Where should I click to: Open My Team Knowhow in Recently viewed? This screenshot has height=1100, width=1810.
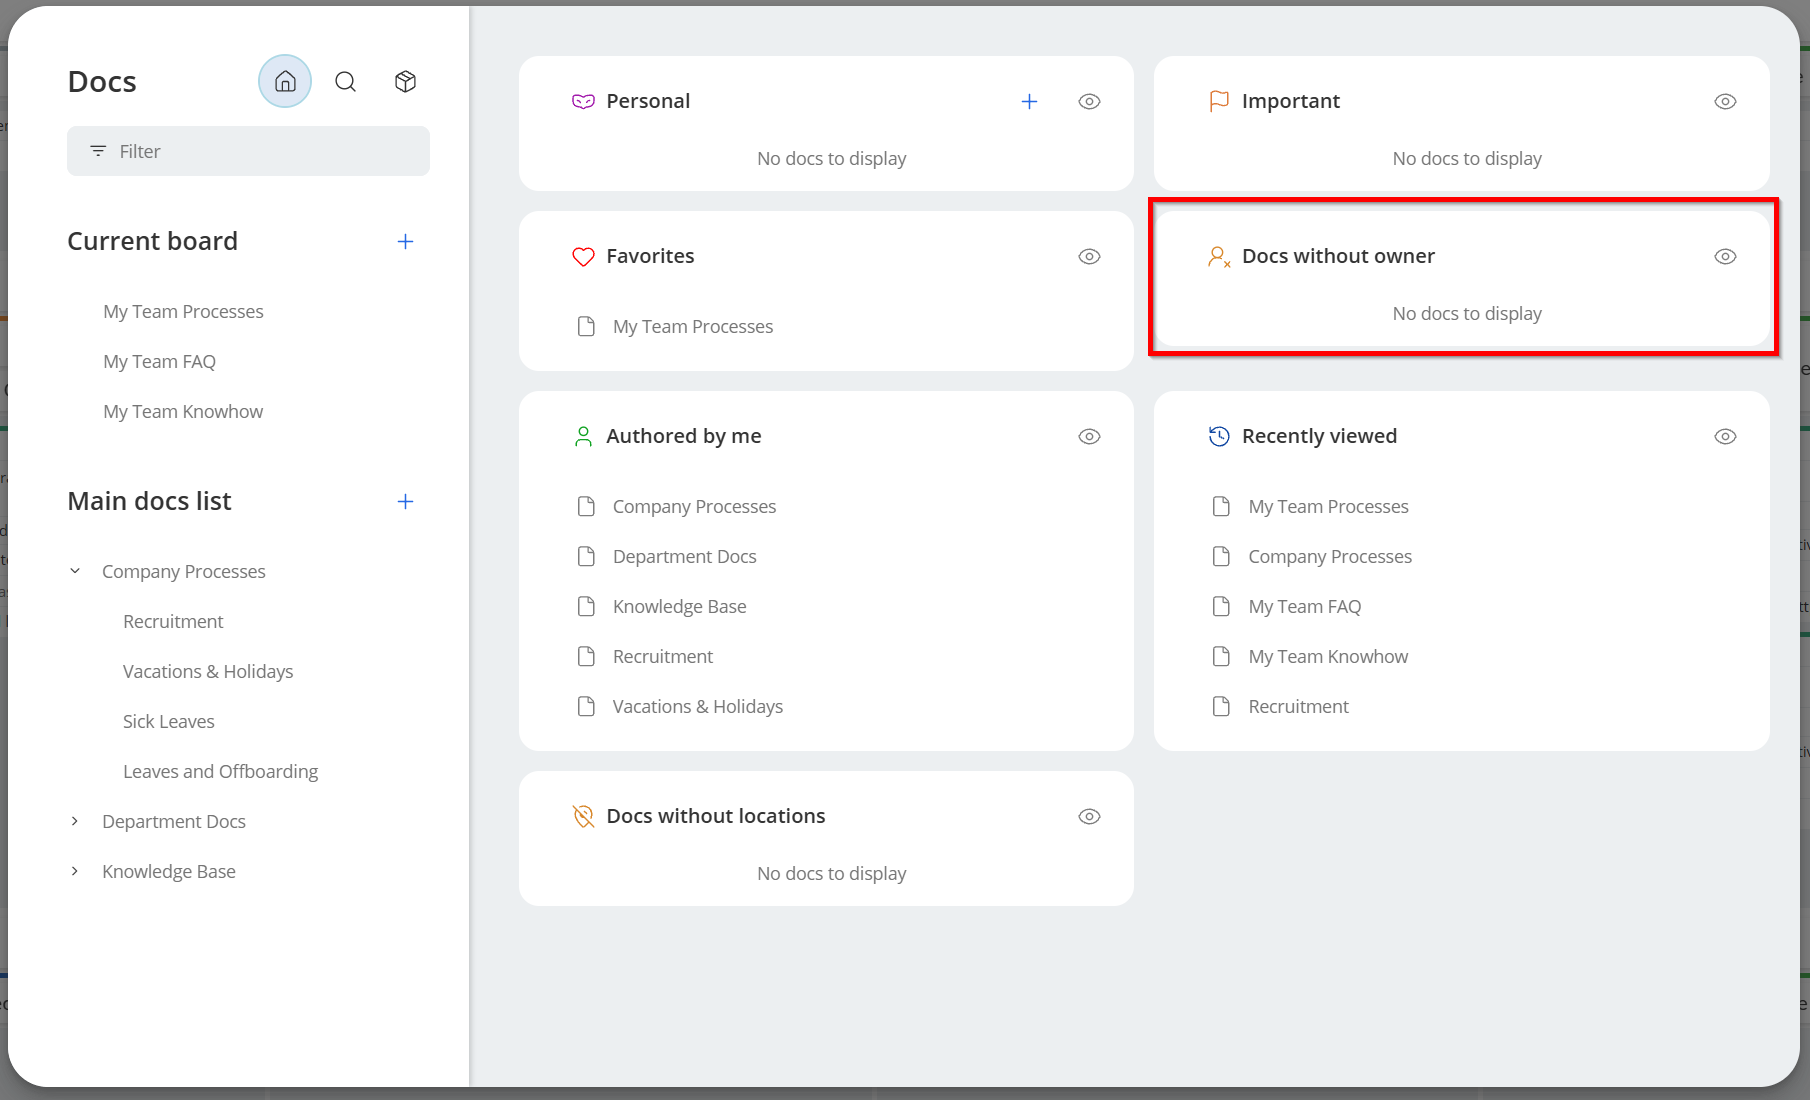point(1327,657)
